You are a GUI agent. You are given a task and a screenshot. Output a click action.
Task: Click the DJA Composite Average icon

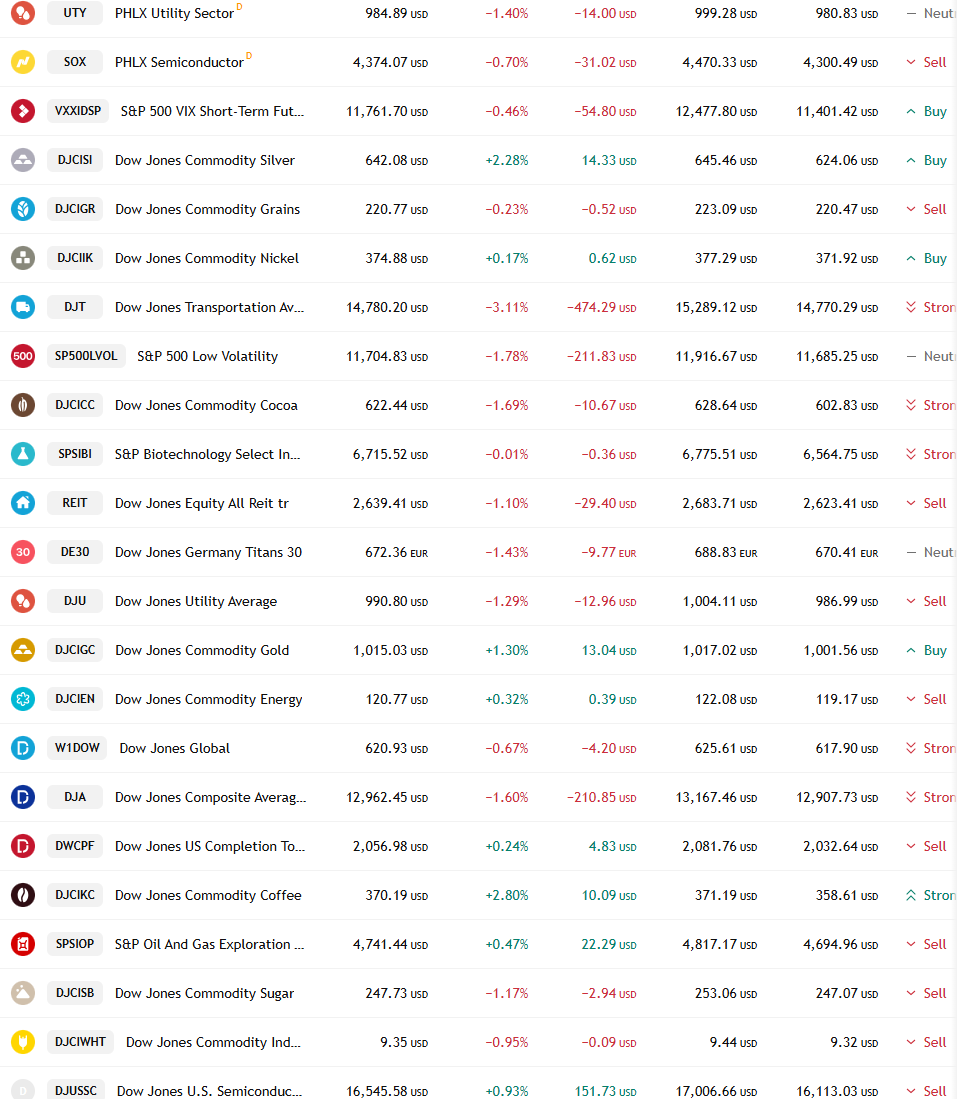click(x=23, y=797)
